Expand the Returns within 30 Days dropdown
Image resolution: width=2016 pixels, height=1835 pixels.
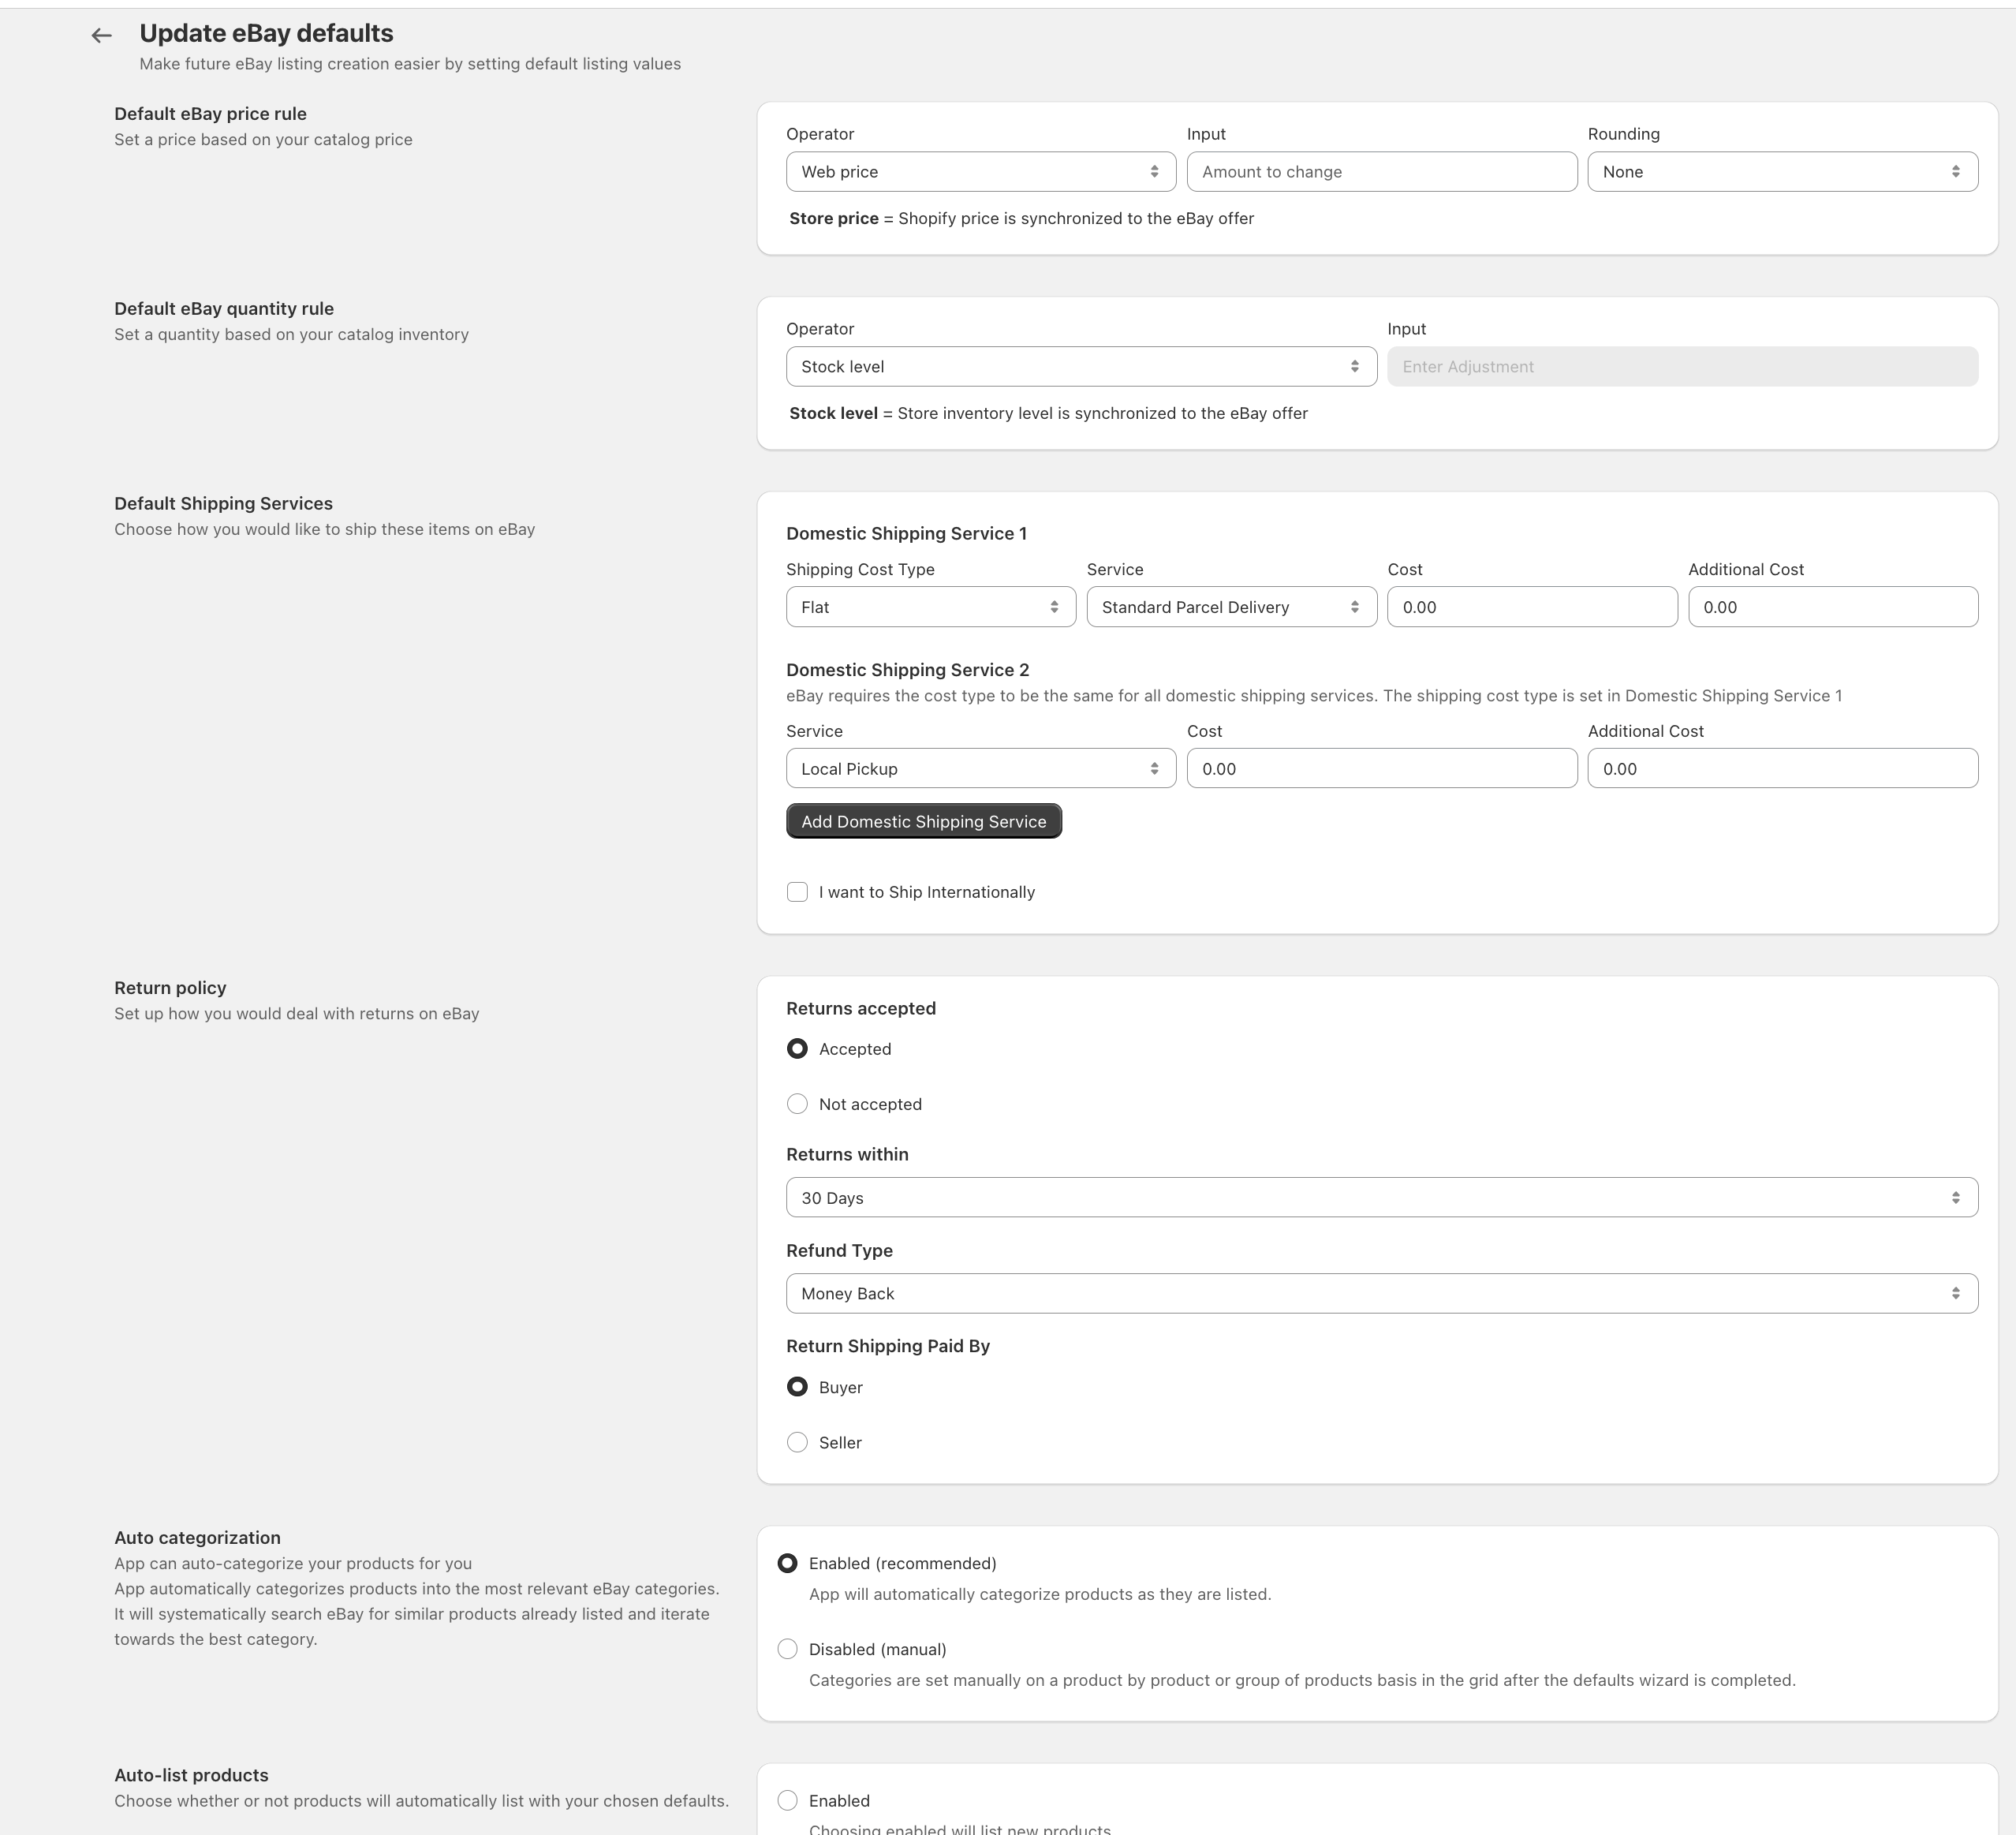pyautogui.click(x=1382, y=1196)
